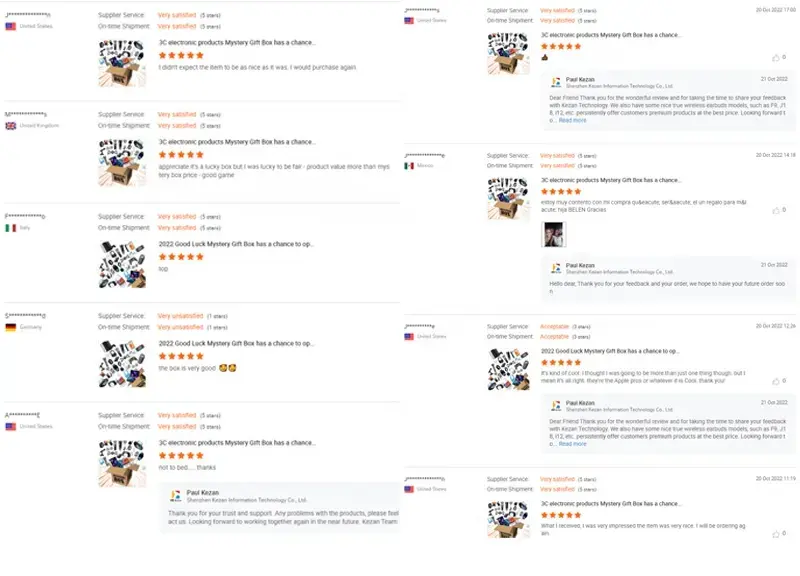Open the Italy review's Good Luck box image
This screenshot has width=800, height=576.
(122, 264)
